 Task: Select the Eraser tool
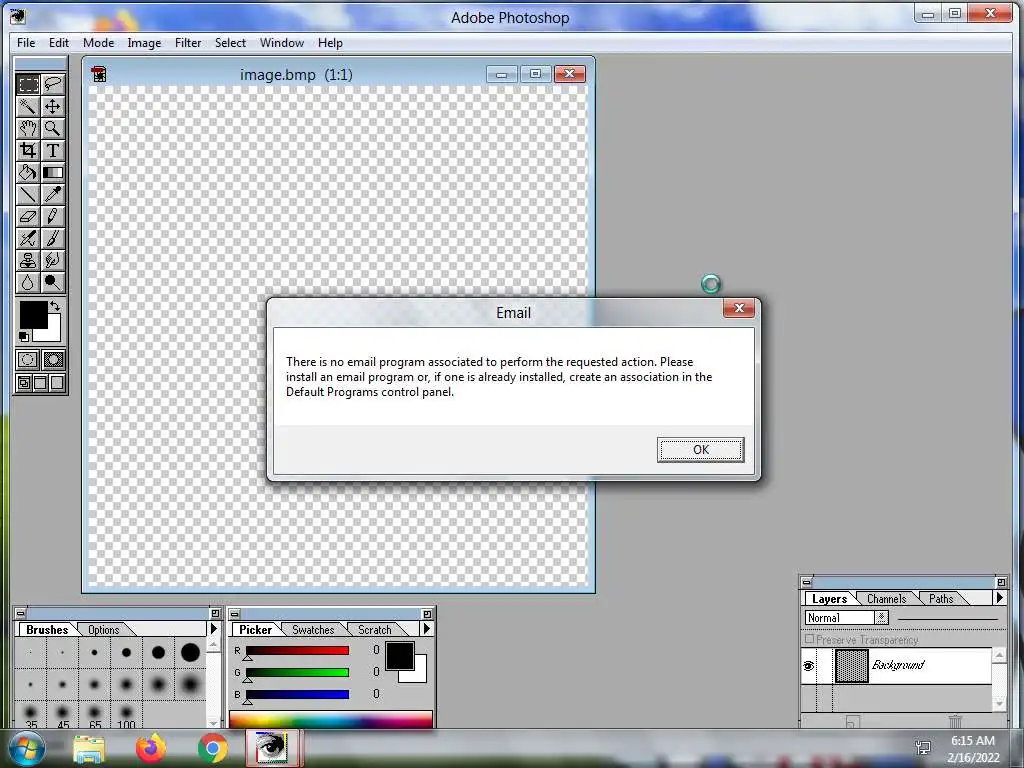(28, 217)
